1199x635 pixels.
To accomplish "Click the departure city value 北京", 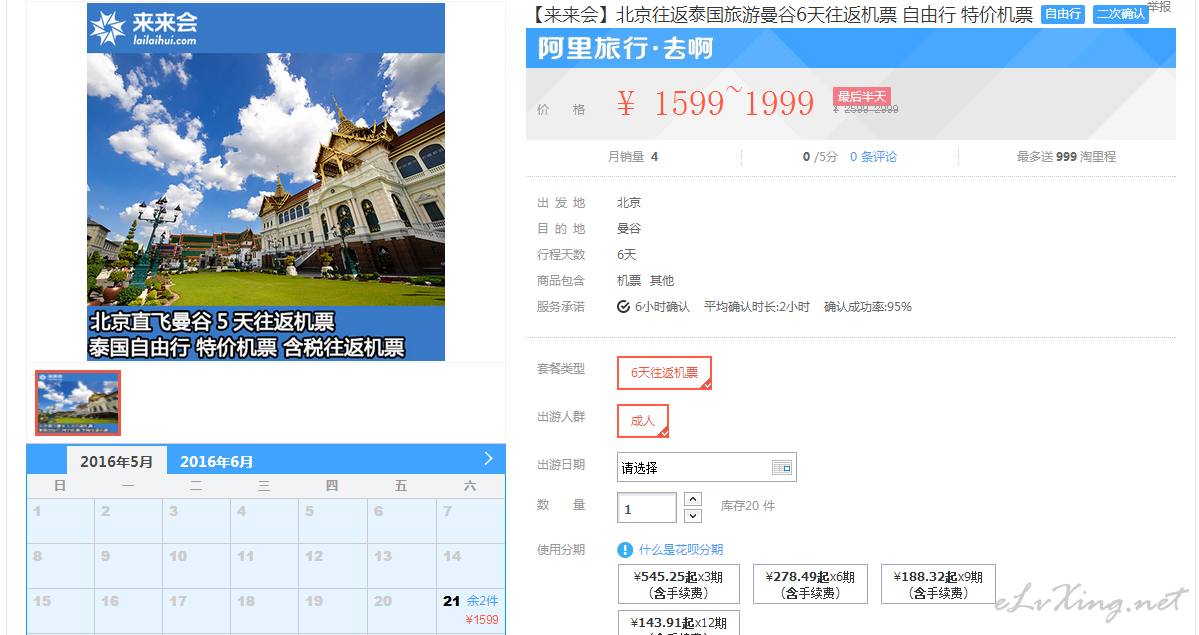I will pyautogui.click(x=629, y=203).
